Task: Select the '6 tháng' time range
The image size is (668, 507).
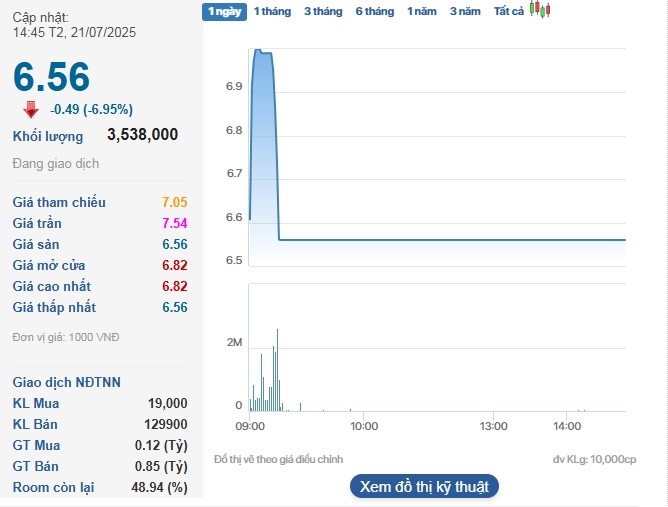Action: pyautogui.click(x=375, y=11)
